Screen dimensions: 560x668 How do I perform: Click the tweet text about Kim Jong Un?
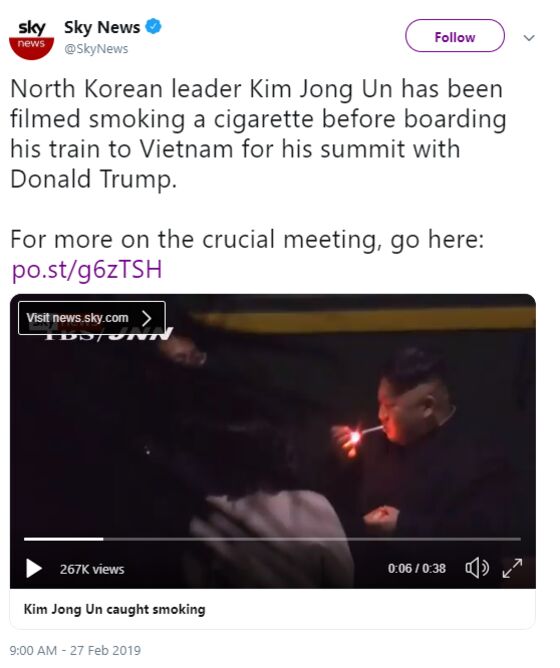[258, 134]
